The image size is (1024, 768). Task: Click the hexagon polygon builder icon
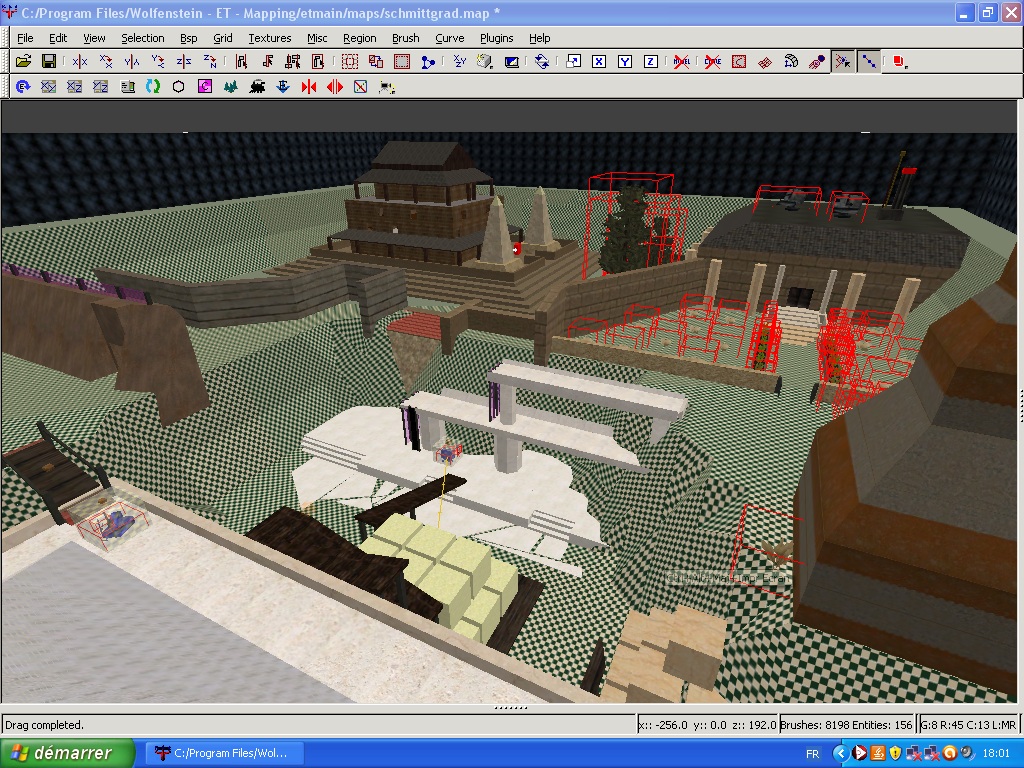[178, 86]
